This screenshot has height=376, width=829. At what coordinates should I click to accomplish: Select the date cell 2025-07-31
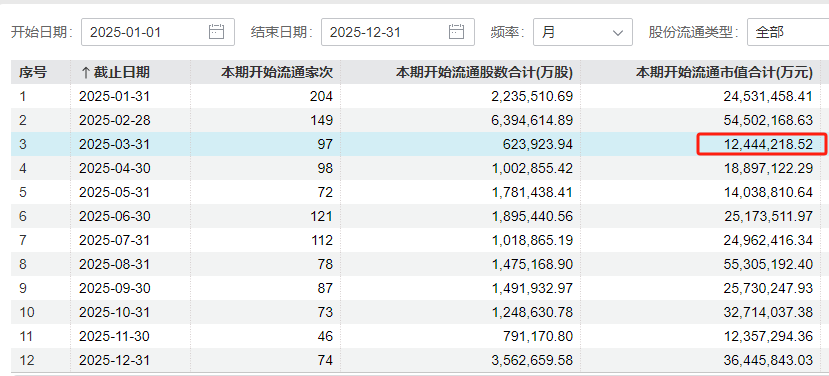click(115, 240)
